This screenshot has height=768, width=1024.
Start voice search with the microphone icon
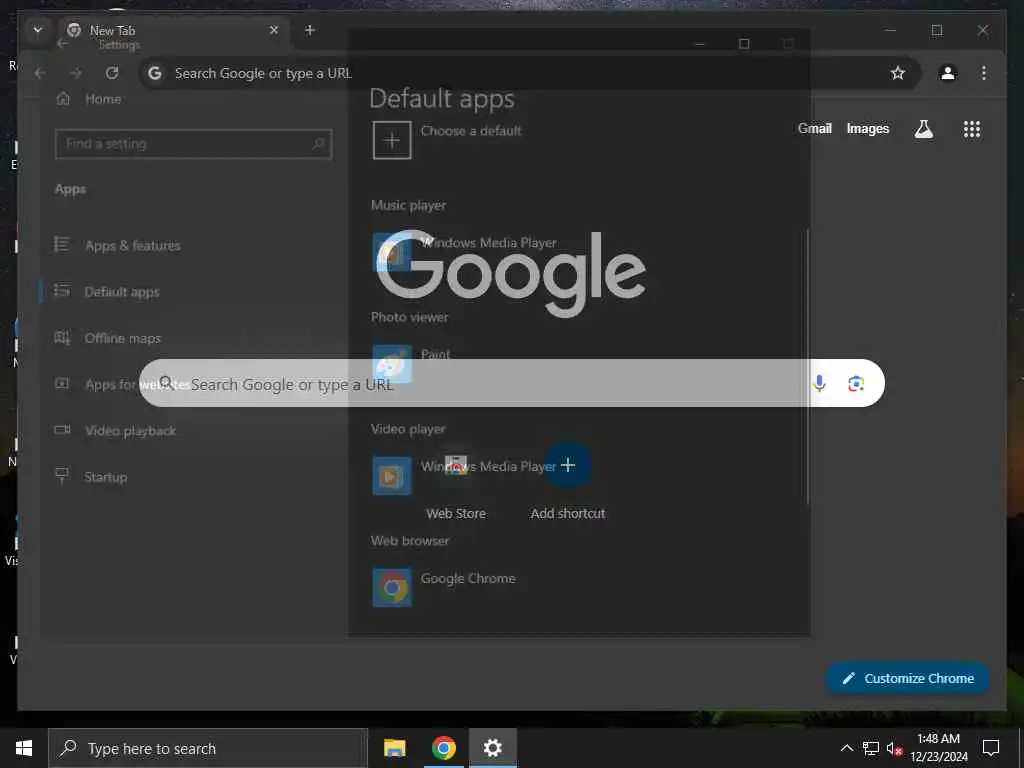coord(819,384)
